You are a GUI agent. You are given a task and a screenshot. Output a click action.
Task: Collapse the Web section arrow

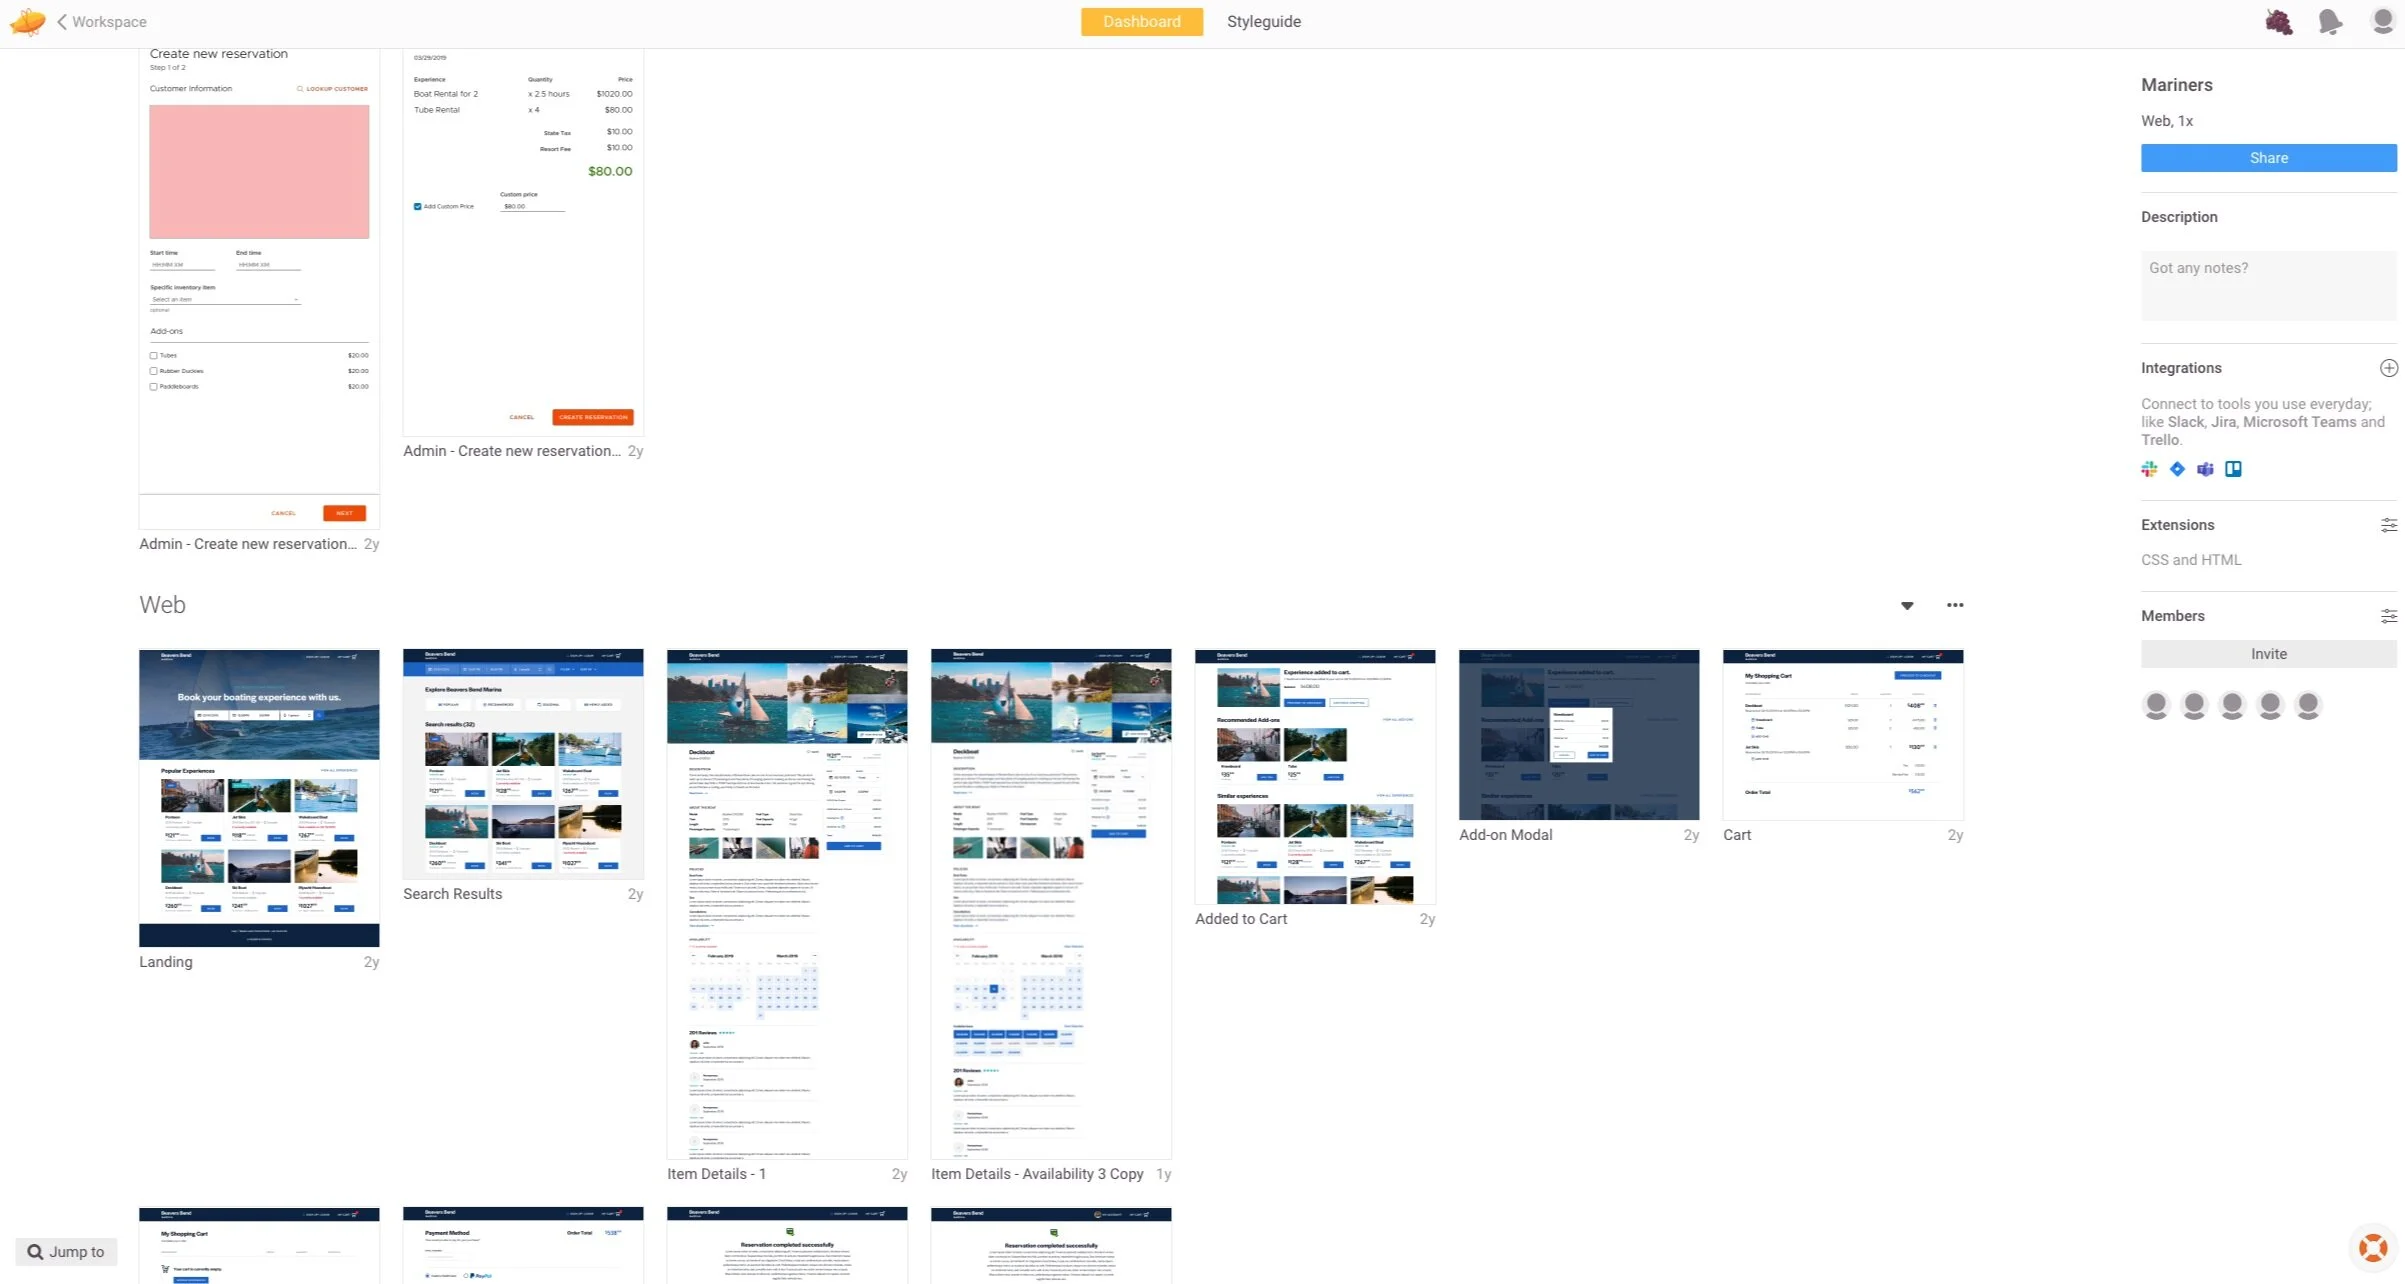coord(1907,606)
